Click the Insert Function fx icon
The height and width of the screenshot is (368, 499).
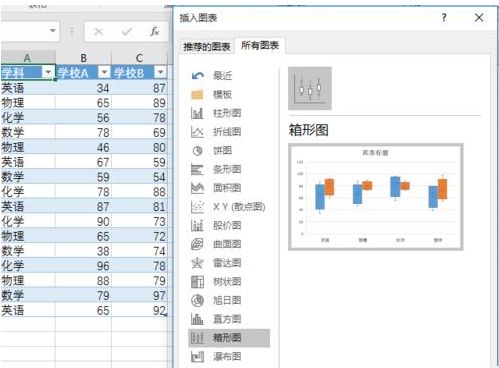154,32
